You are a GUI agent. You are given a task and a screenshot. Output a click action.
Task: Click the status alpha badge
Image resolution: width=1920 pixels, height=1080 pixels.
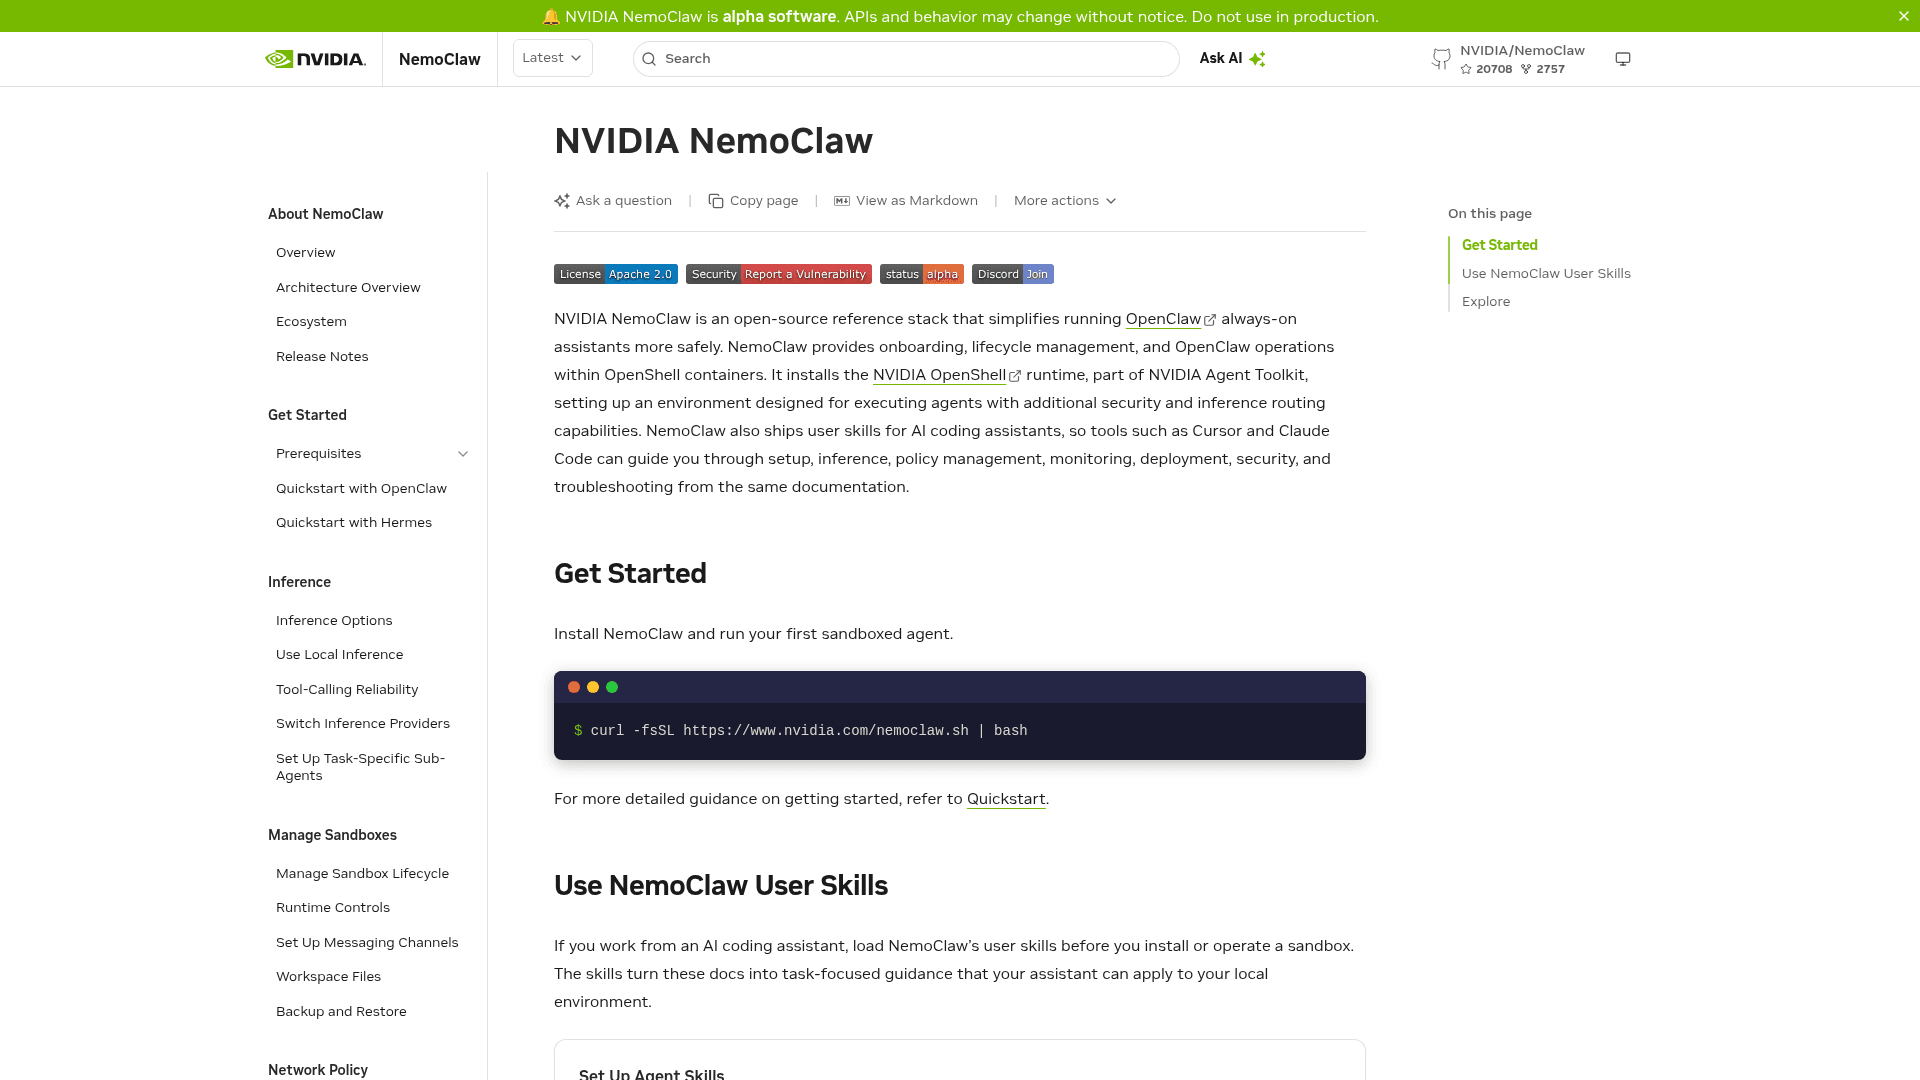pyautogui.click(x=922, y=274)
